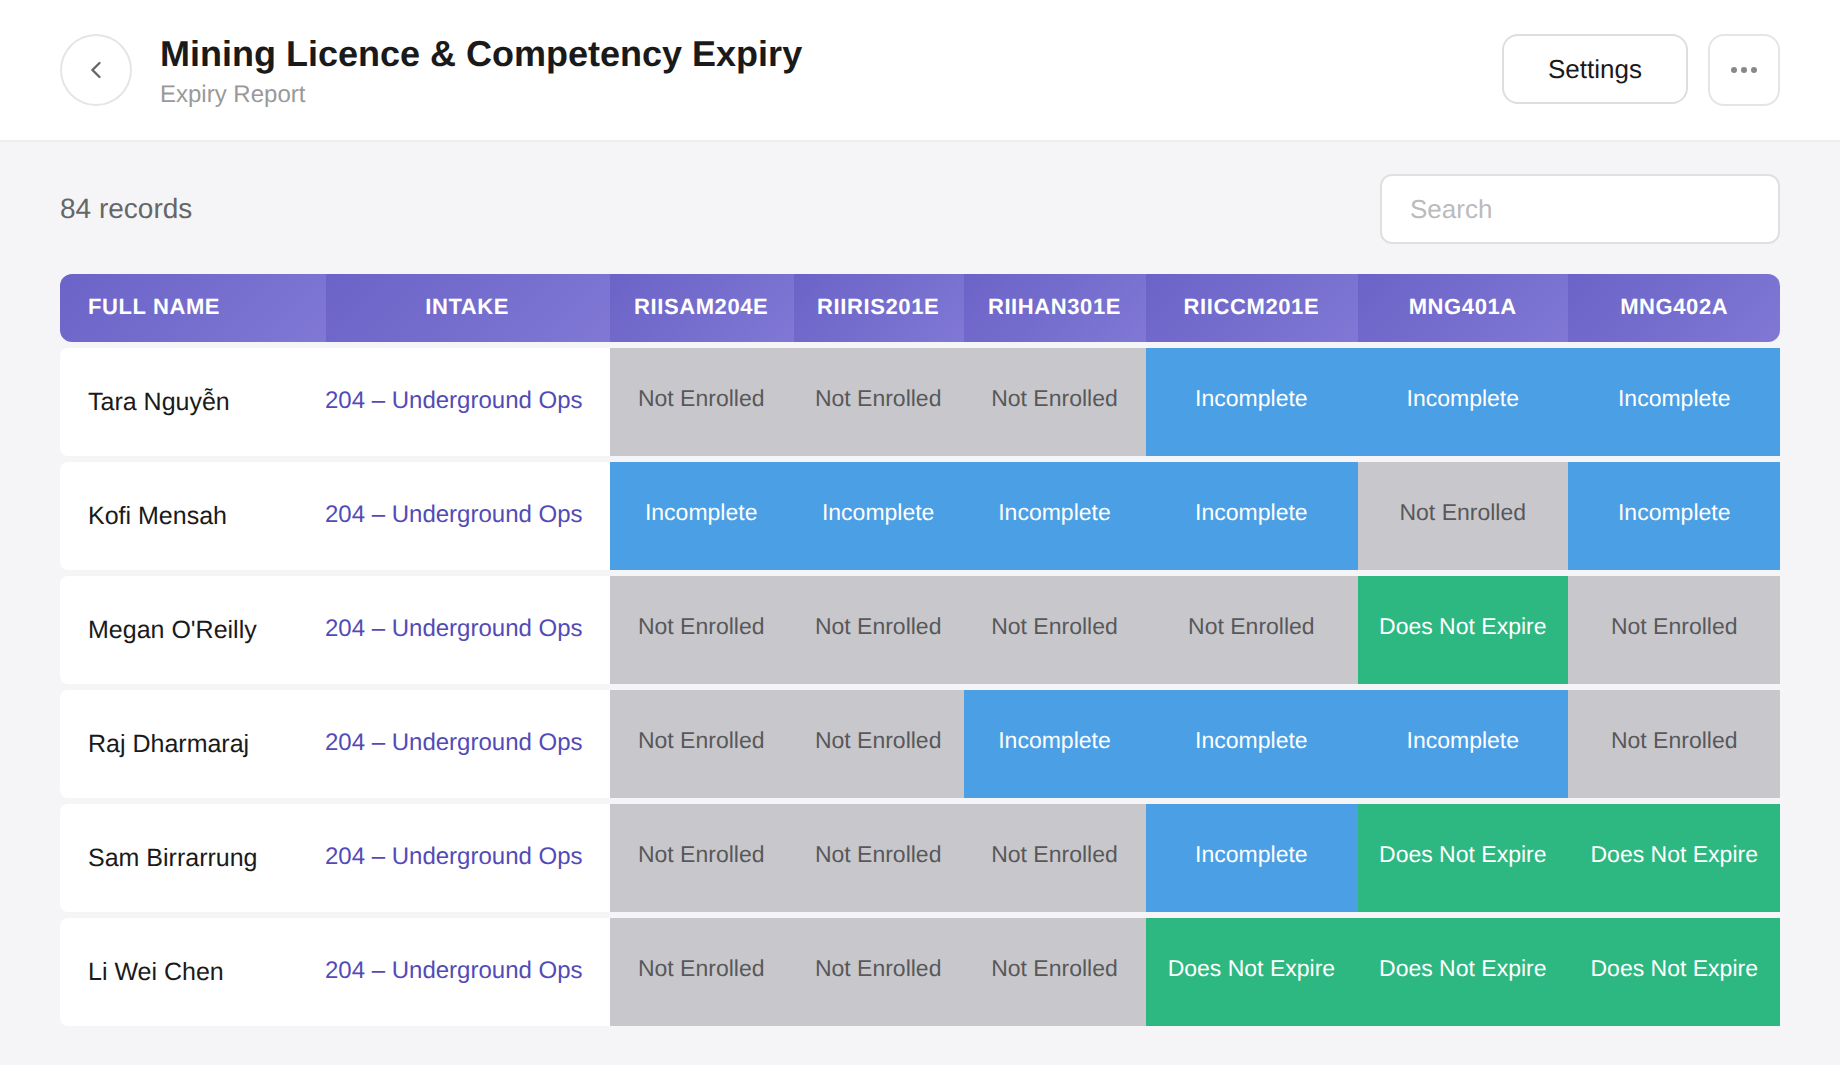Viewport: 1840px width, 1065px height.
Task: Open Kofi Mensah's Underground Ops intake link
Action: click(453, 514)
